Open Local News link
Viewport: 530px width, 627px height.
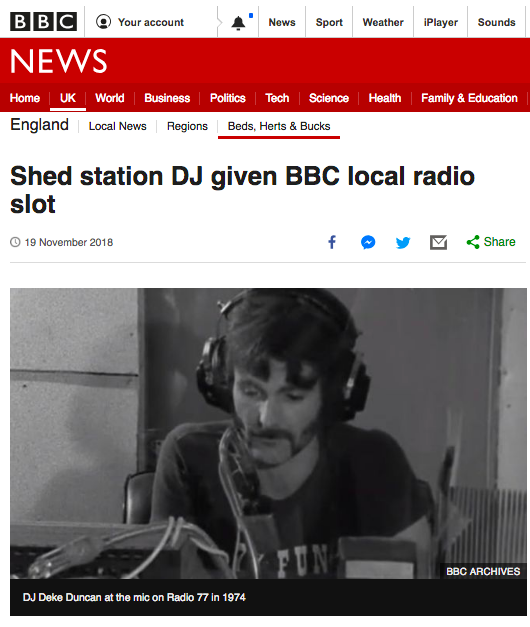click(118, 126)
